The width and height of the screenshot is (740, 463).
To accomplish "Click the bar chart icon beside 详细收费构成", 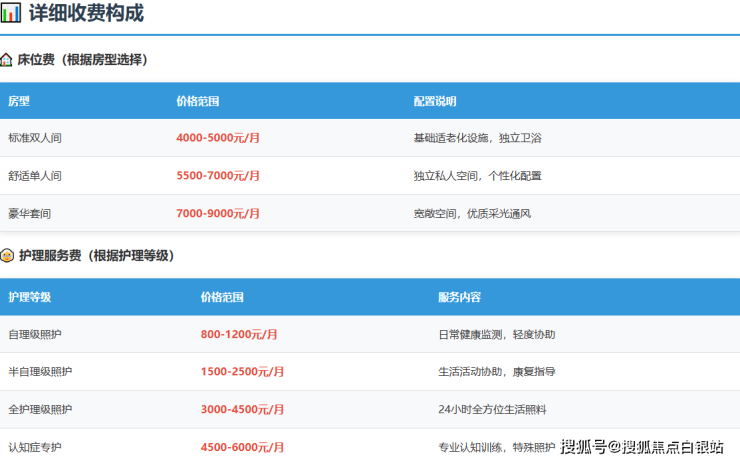I will [11, 14].
